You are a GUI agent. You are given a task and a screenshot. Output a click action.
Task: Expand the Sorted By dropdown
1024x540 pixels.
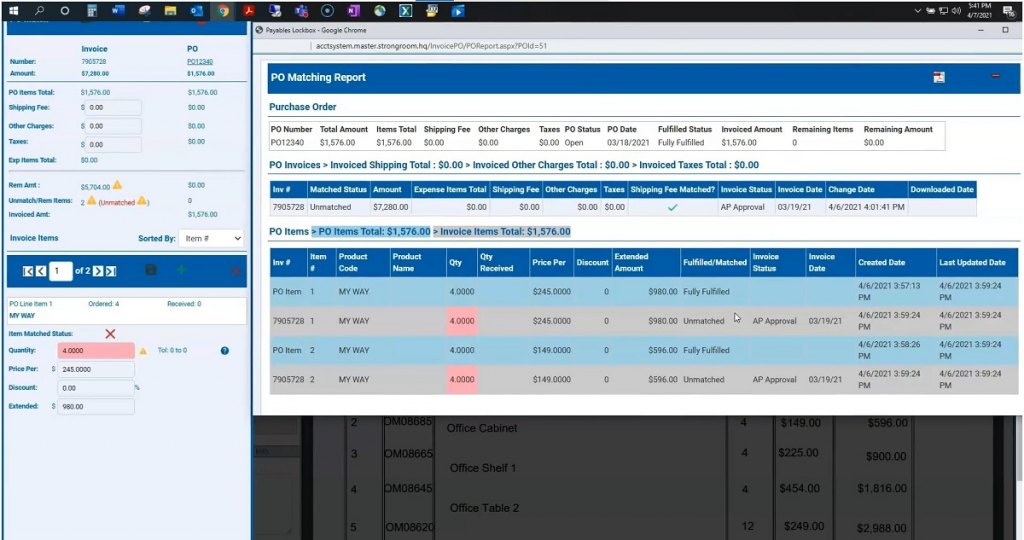click(x=211, y=238)
